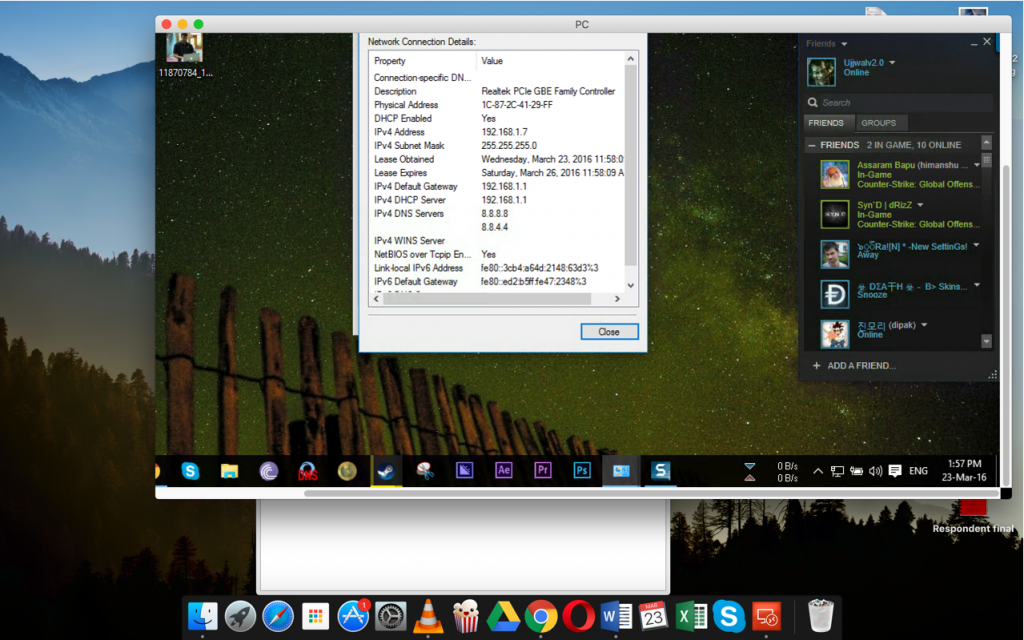
Task: Open Google Drive from the dock
Action: [x=504, y=616]
